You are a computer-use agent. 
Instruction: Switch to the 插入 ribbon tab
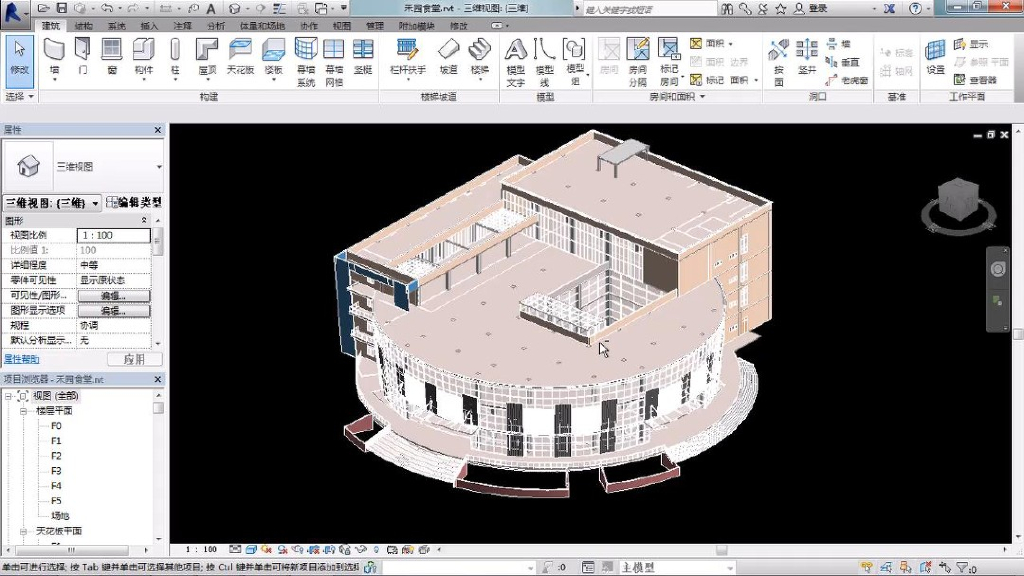pos(150,26)
